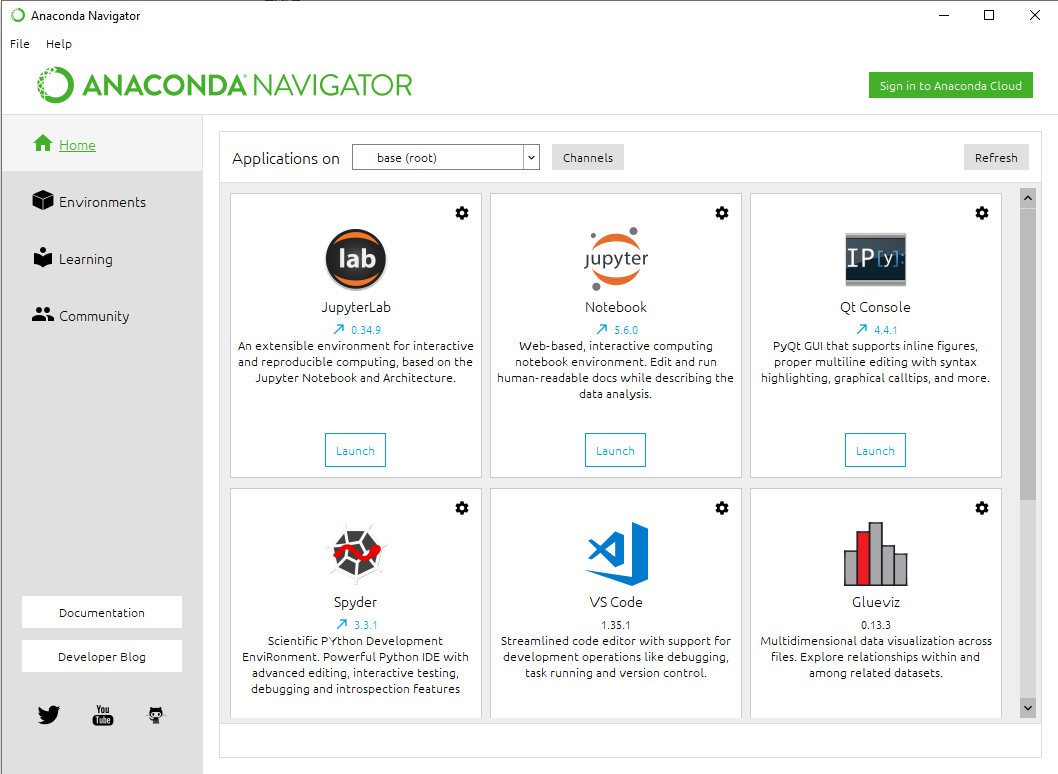Click the Glueviz application name
1058x774 pixels.
click(x=875, y=602)
